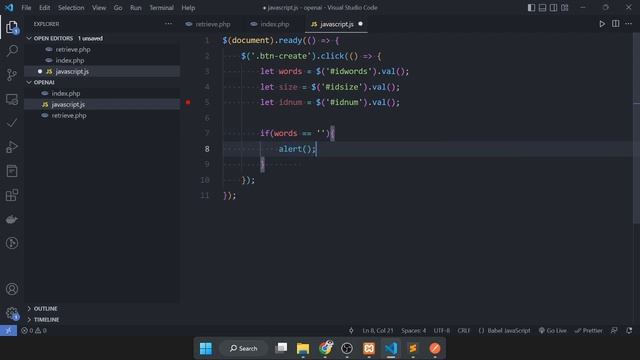Open the notifications bell icon
640x360 pixels.
pyautogui.click(x=629, y=331)
